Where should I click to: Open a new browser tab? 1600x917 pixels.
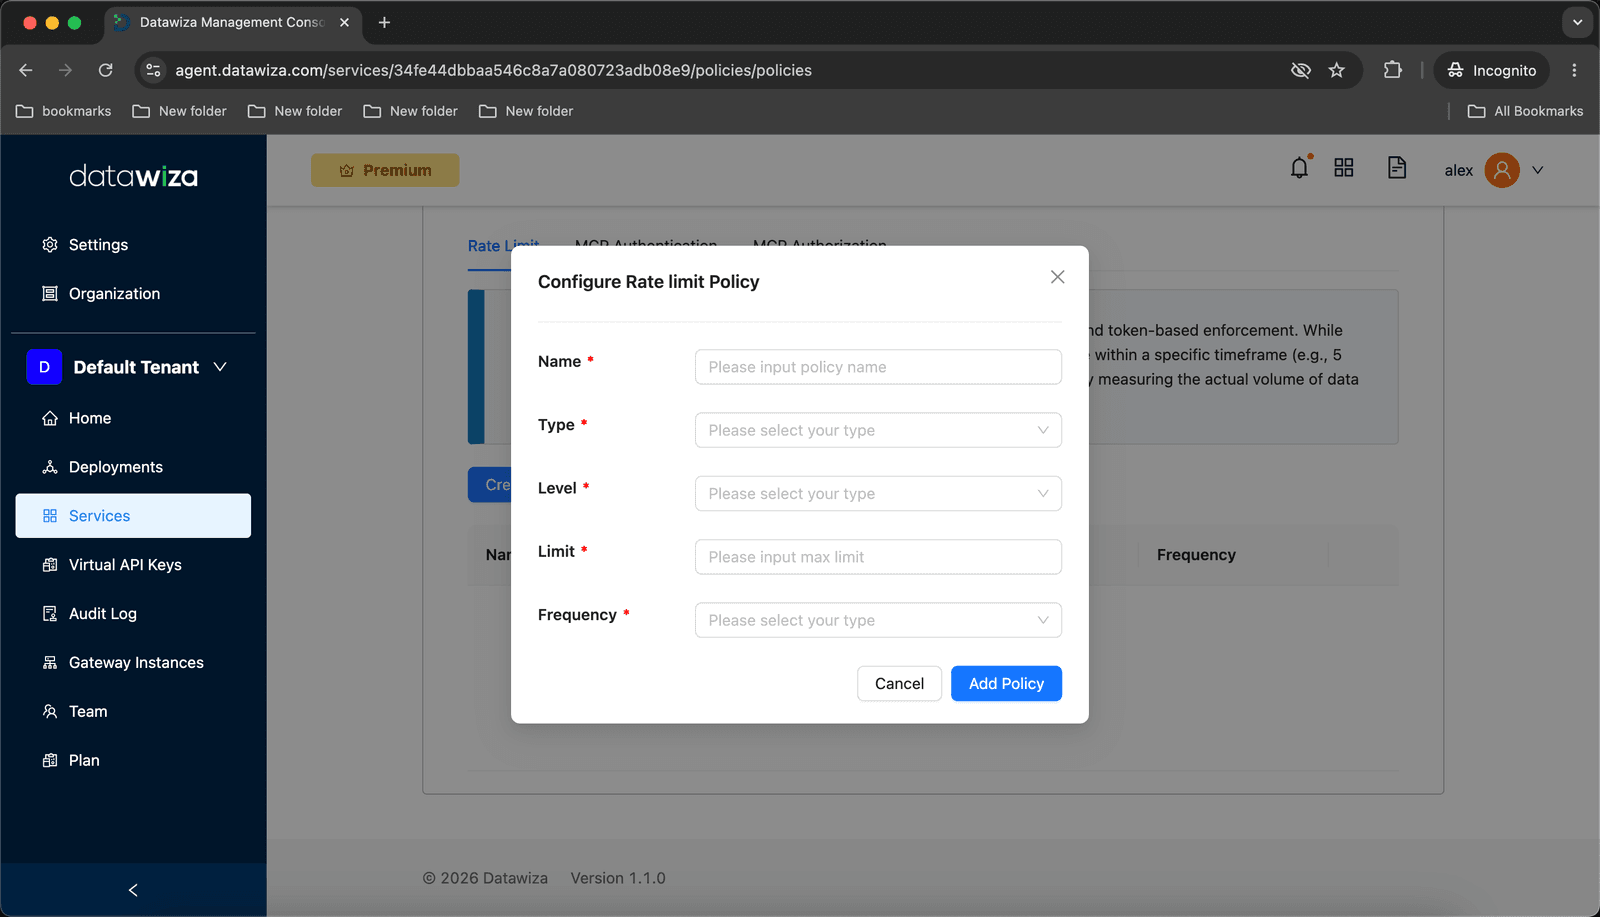click(x=384, y=22)
